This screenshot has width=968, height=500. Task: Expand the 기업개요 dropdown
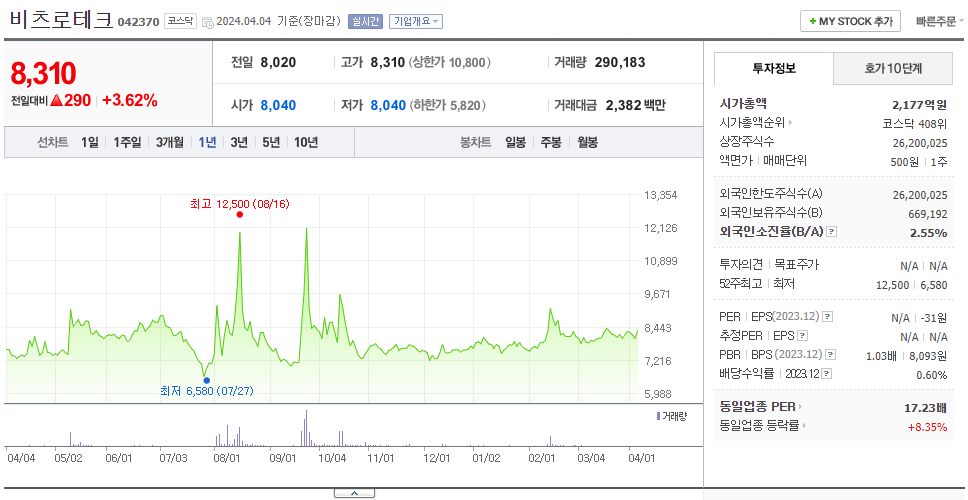(x=415, y=22)
